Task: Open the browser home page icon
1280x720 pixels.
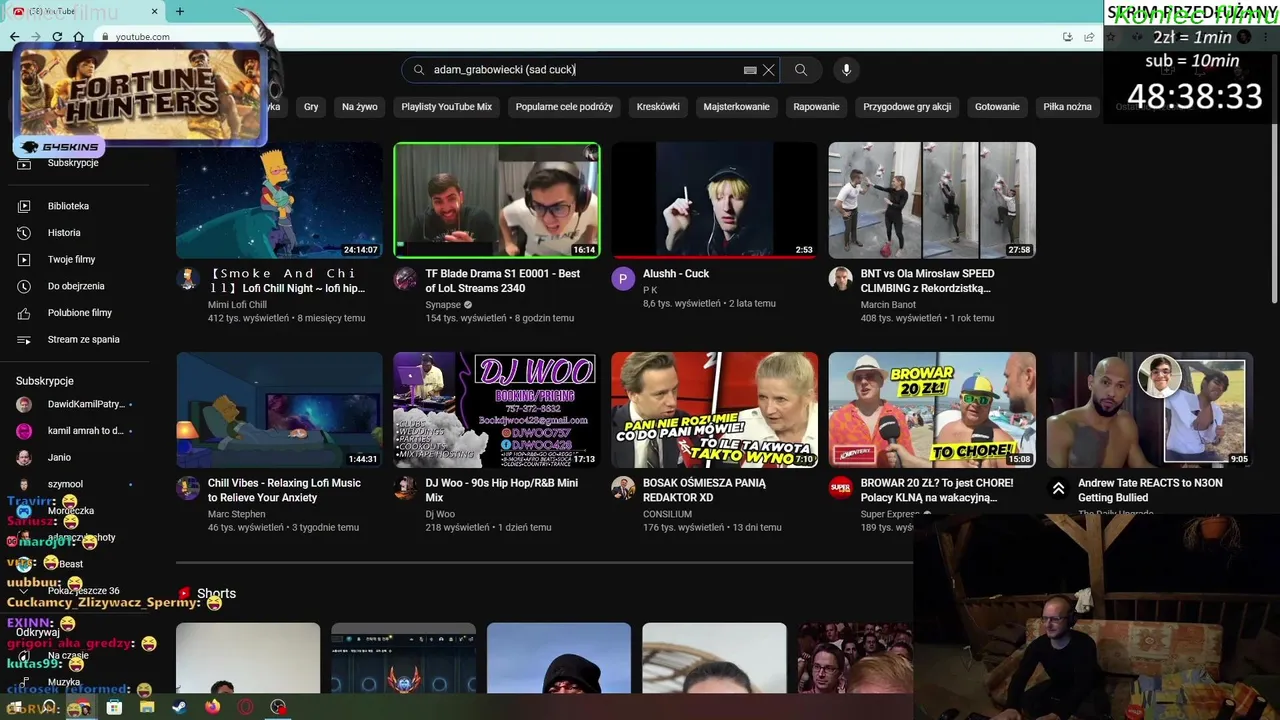Action: click(79, 37)
